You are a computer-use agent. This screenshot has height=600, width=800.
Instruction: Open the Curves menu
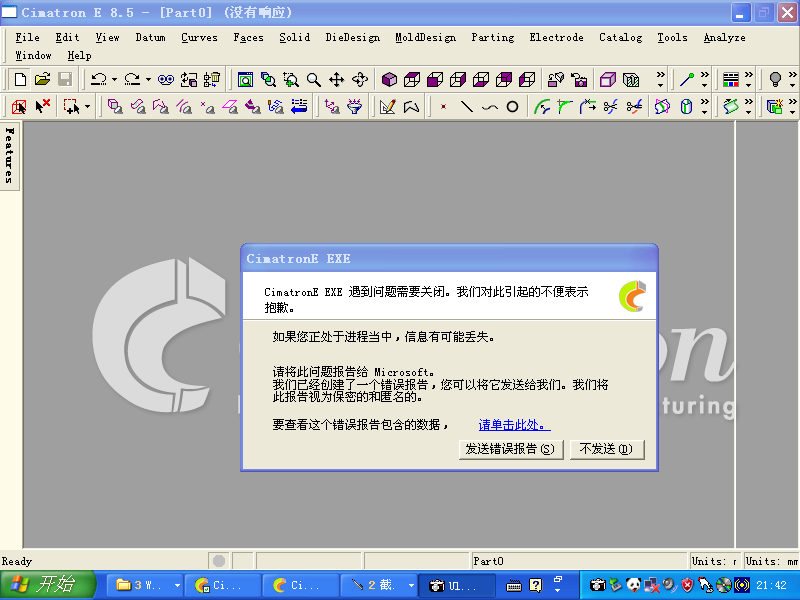(x=199, y=37)
